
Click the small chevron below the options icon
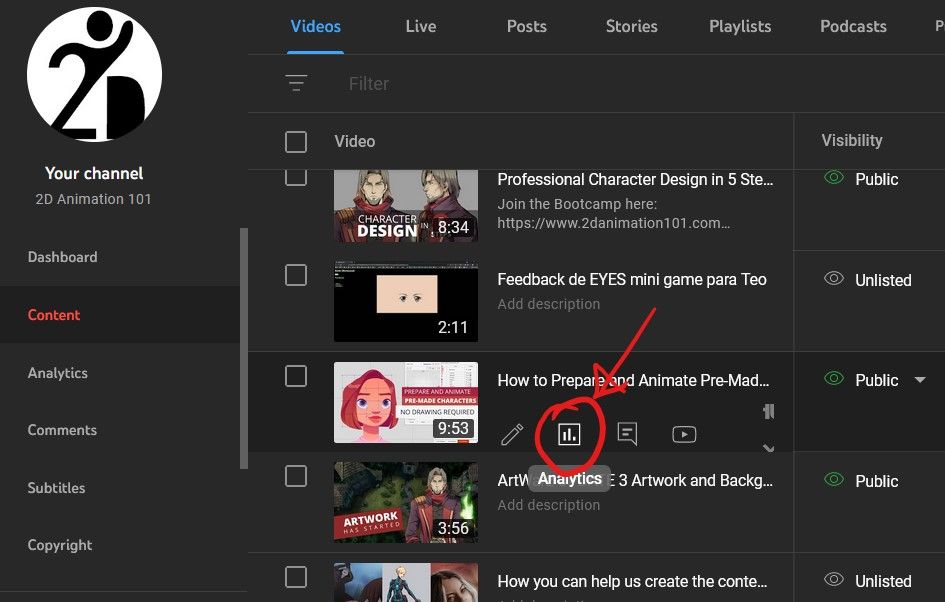[x=768, y=448]
